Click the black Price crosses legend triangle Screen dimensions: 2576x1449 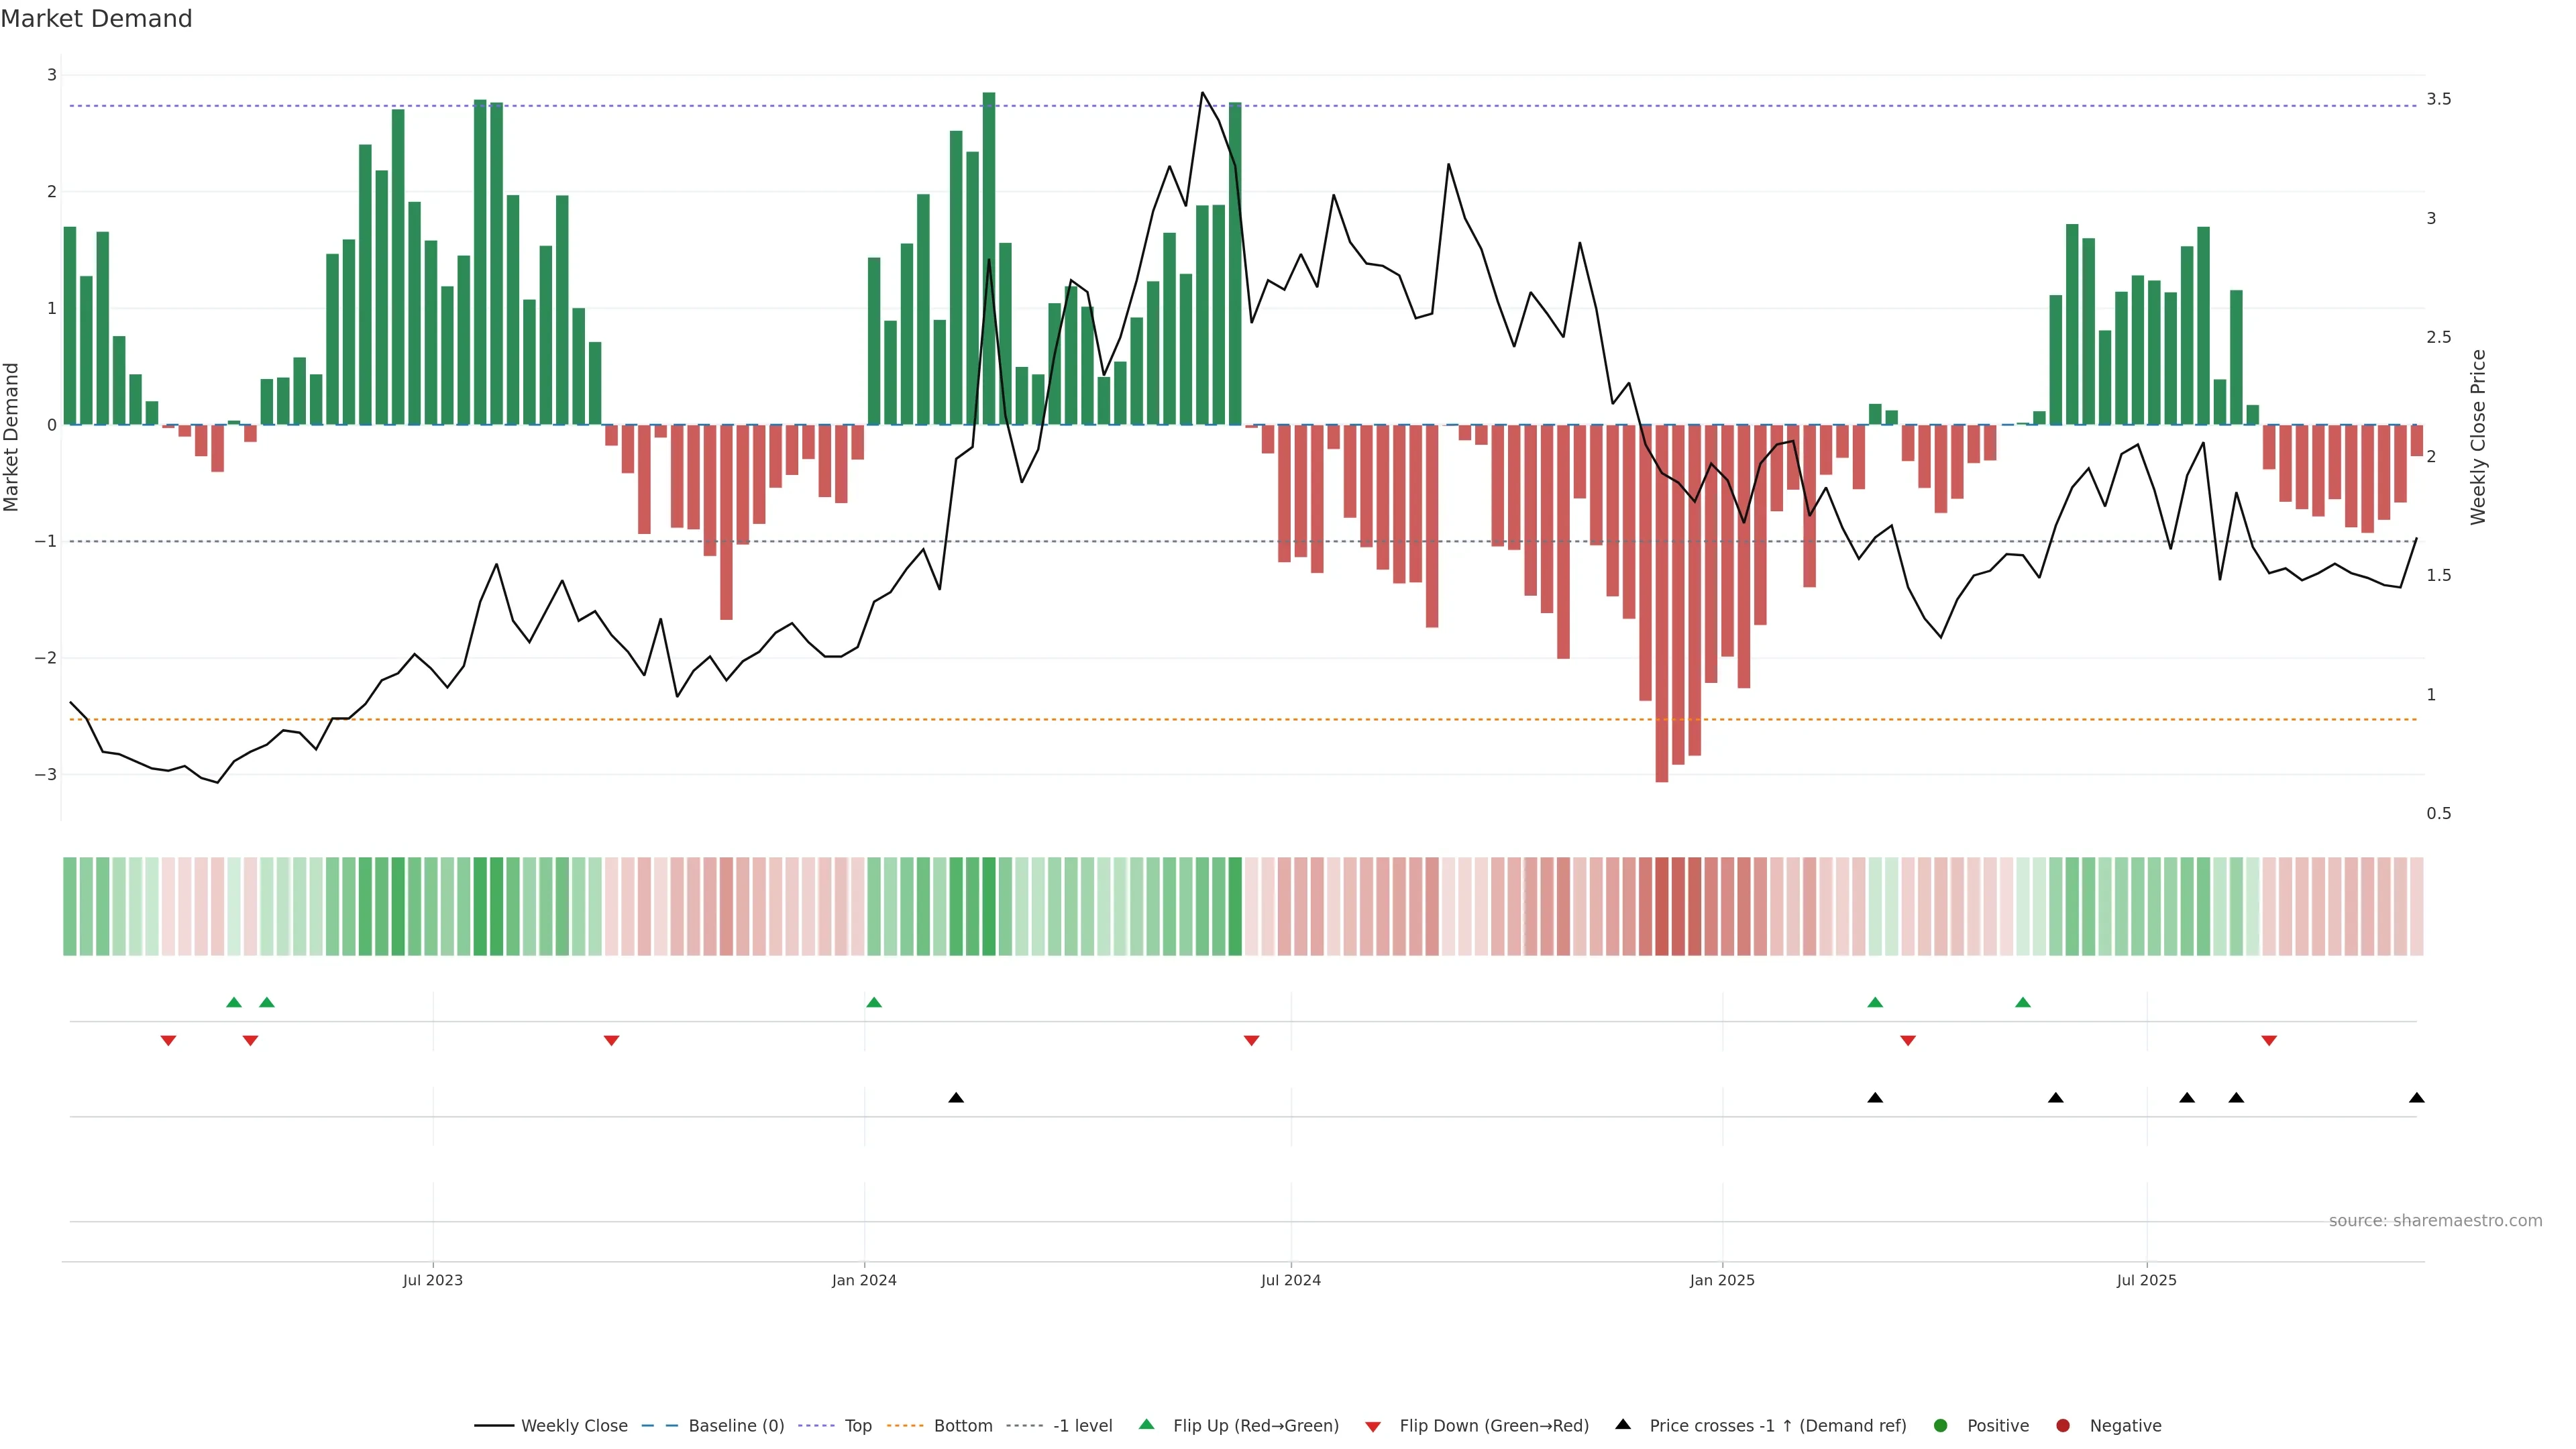(1623, 1424)
